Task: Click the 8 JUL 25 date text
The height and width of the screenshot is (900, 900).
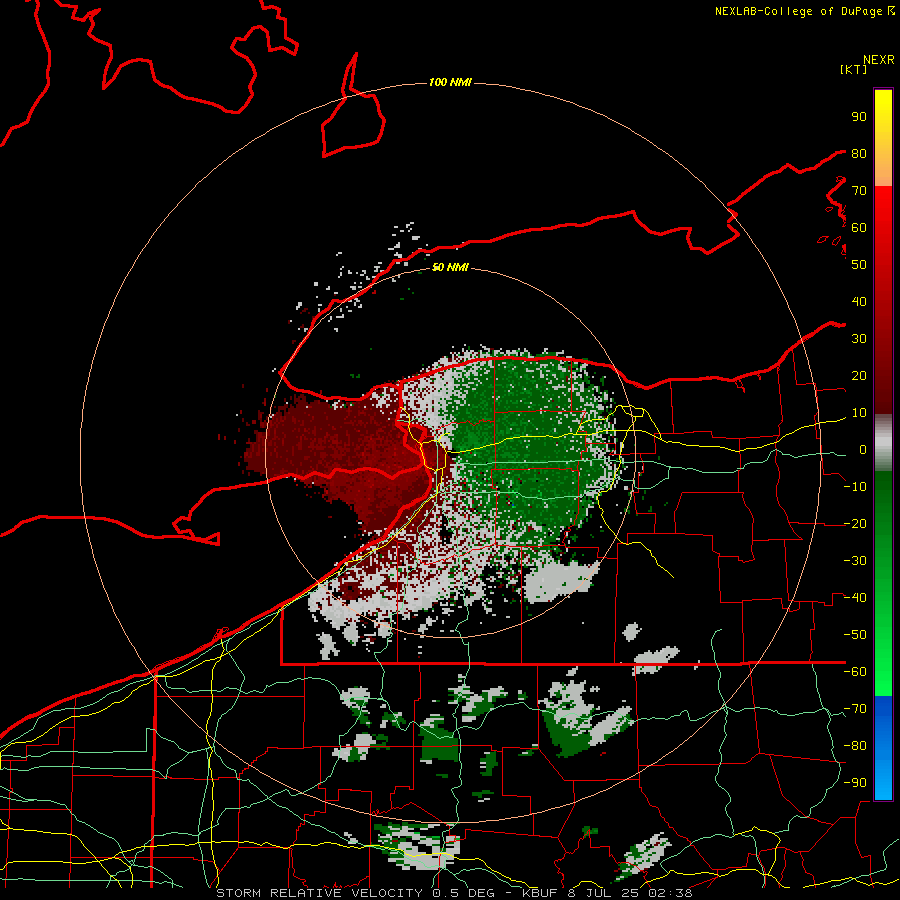Action: coord(603,893)
